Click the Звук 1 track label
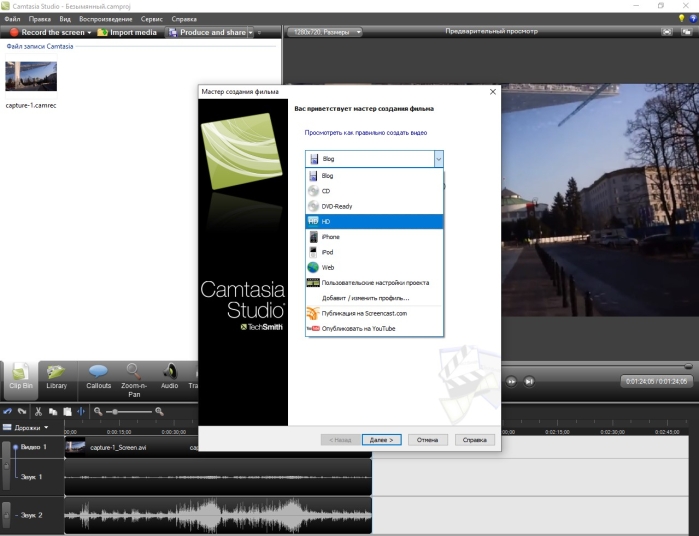Image resolution: width=699 pixels, height=536 pixels. (x=31, y=477)
